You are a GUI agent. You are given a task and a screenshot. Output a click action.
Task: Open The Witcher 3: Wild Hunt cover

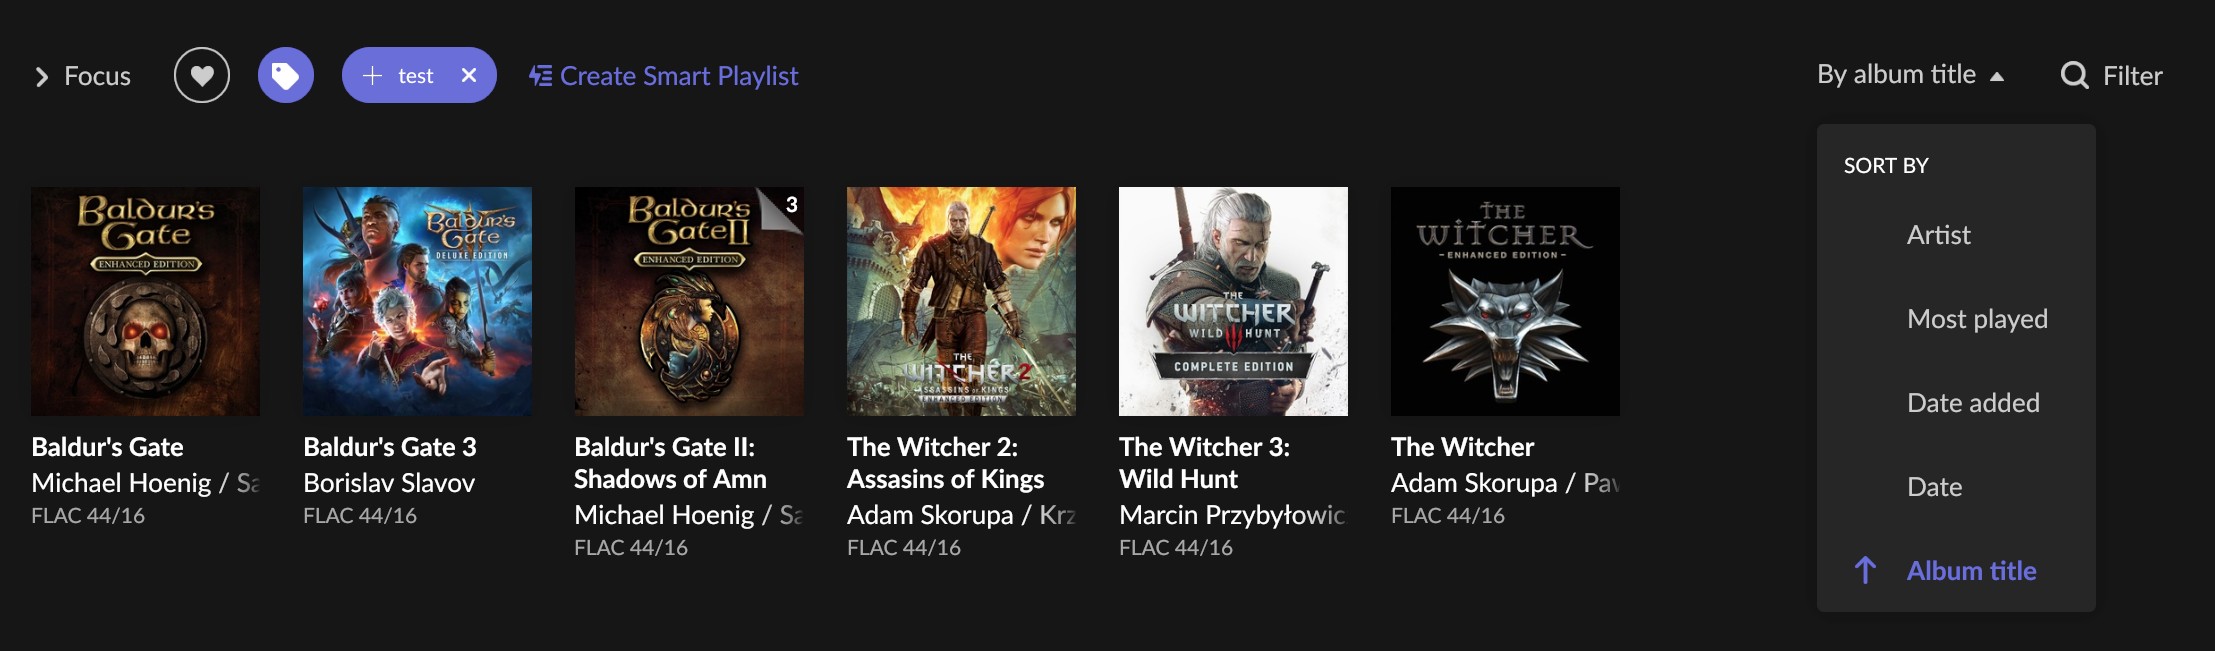tap(1233, 301)
